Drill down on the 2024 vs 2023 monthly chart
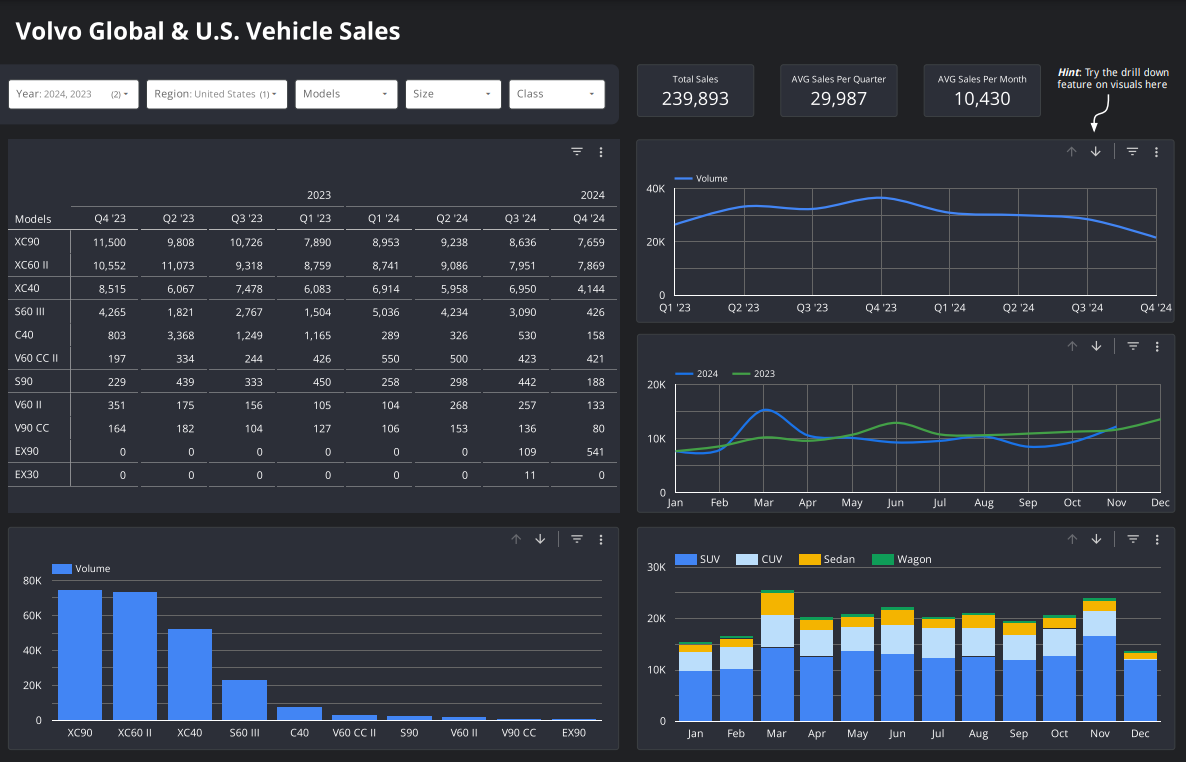This screenshot has height=762, width=1186. (x=1096, y=347)
